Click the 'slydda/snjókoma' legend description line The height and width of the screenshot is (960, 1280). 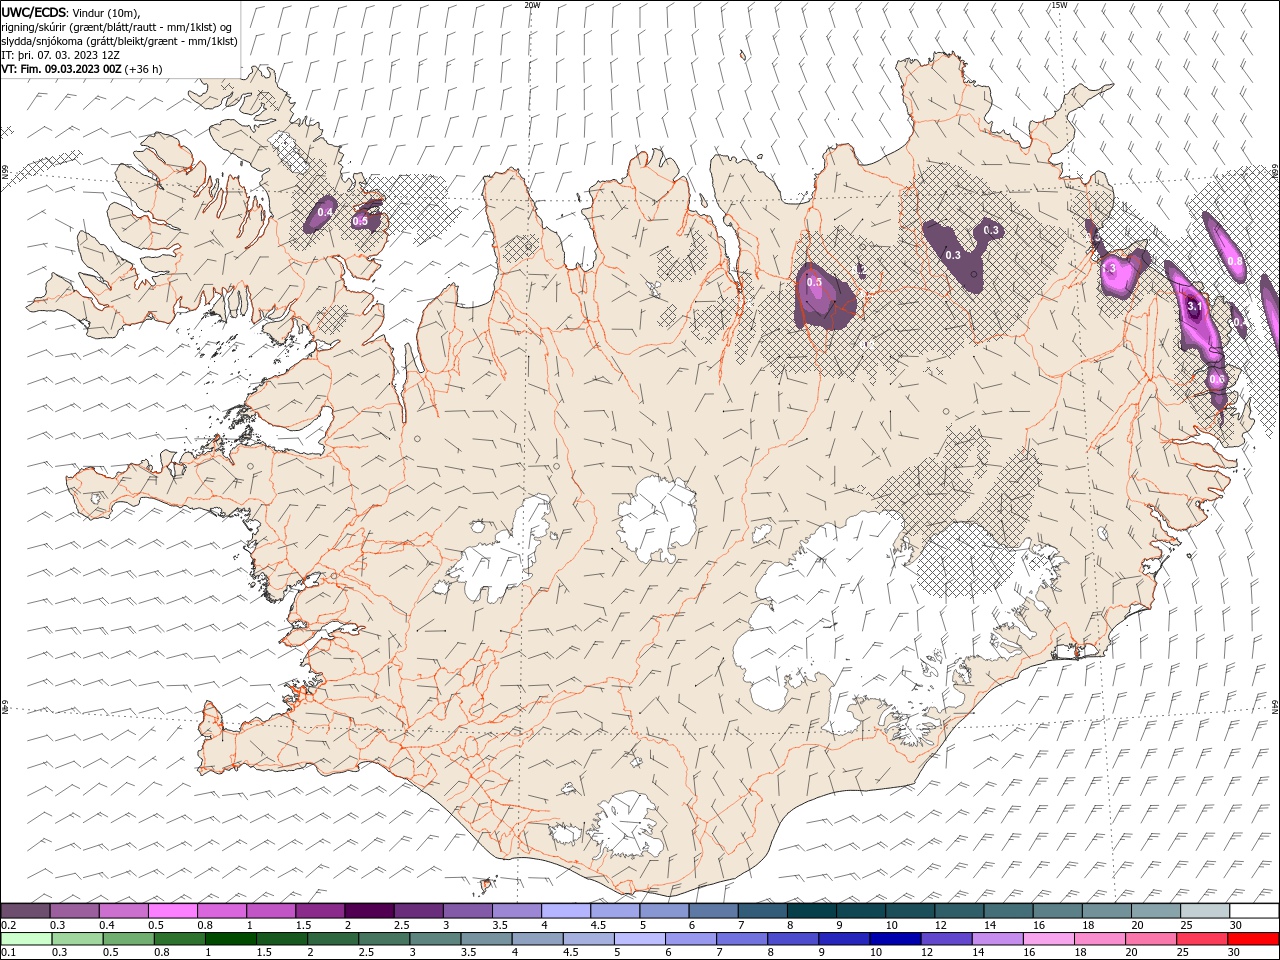click(120, 41)
